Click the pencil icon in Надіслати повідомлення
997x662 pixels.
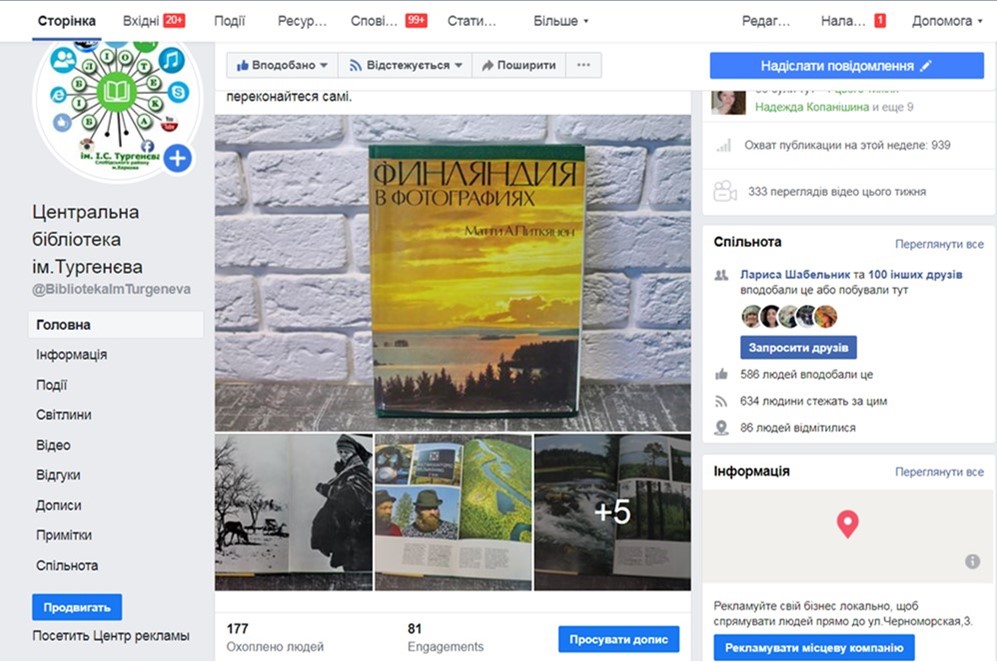click(926, 66)
